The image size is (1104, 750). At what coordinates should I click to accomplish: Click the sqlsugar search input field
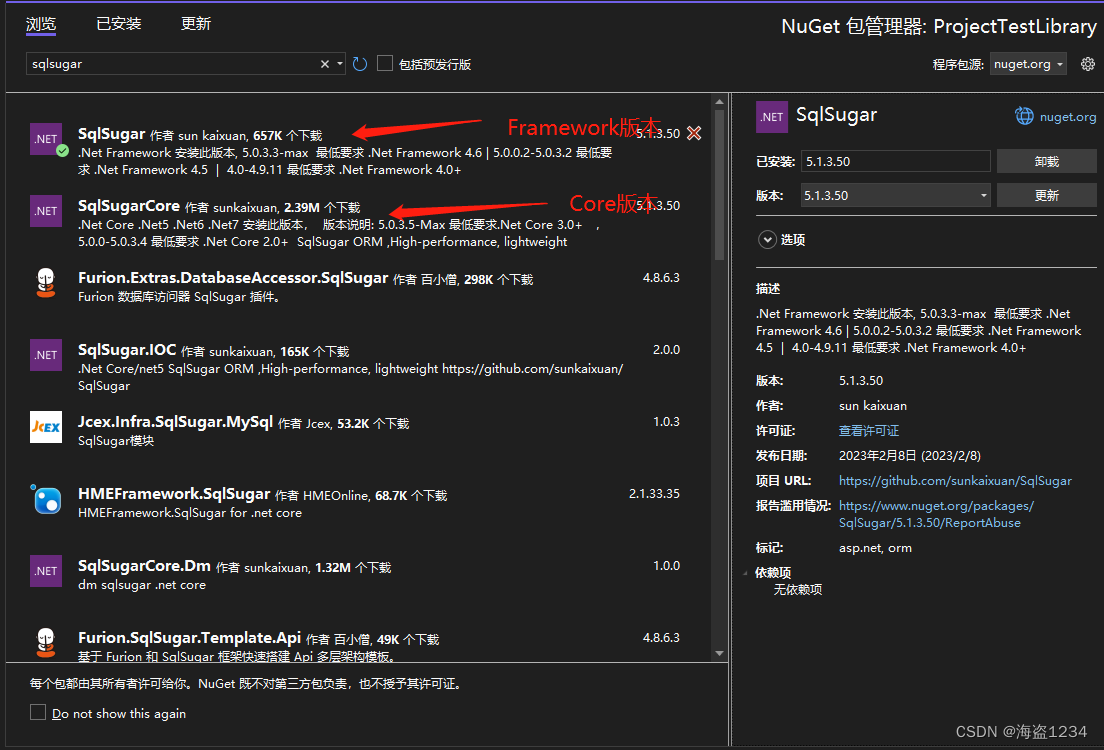pyautogui.click(x=172, y=64)
